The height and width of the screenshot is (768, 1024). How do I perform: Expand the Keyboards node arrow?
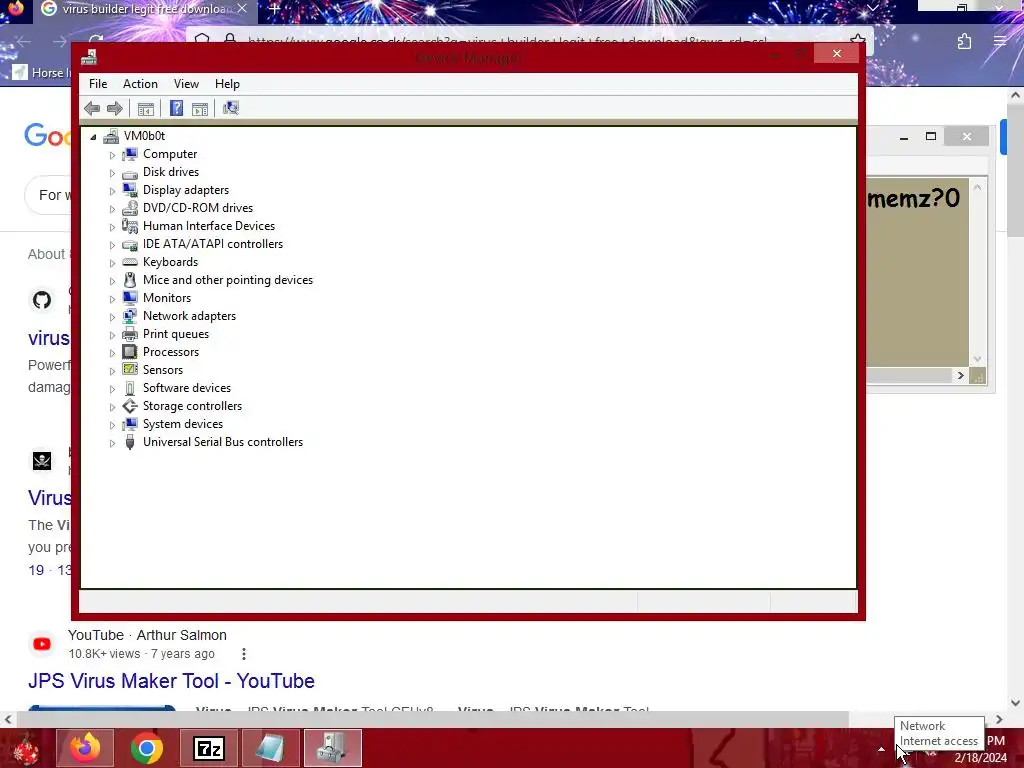click(x=112, y=263)
